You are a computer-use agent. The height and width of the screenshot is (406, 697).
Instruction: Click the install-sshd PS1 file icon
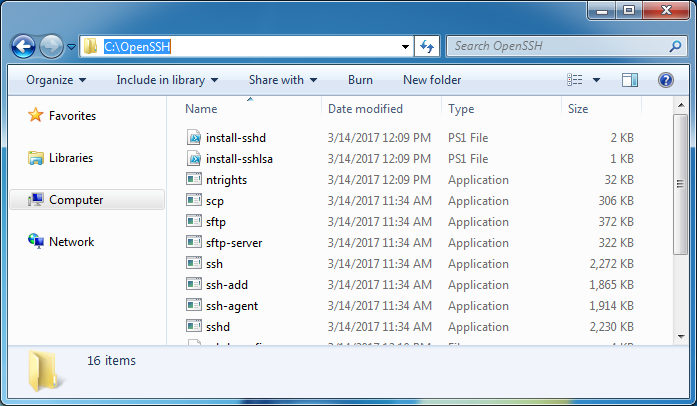point(194,137)
